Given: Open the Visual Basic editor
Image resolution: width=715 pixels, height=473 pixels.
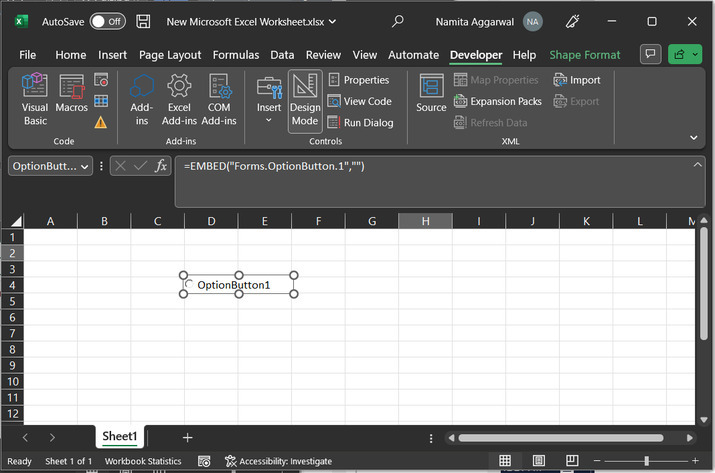Looking at the screenshot, I should pyautogui.click(x=35, y=100).
